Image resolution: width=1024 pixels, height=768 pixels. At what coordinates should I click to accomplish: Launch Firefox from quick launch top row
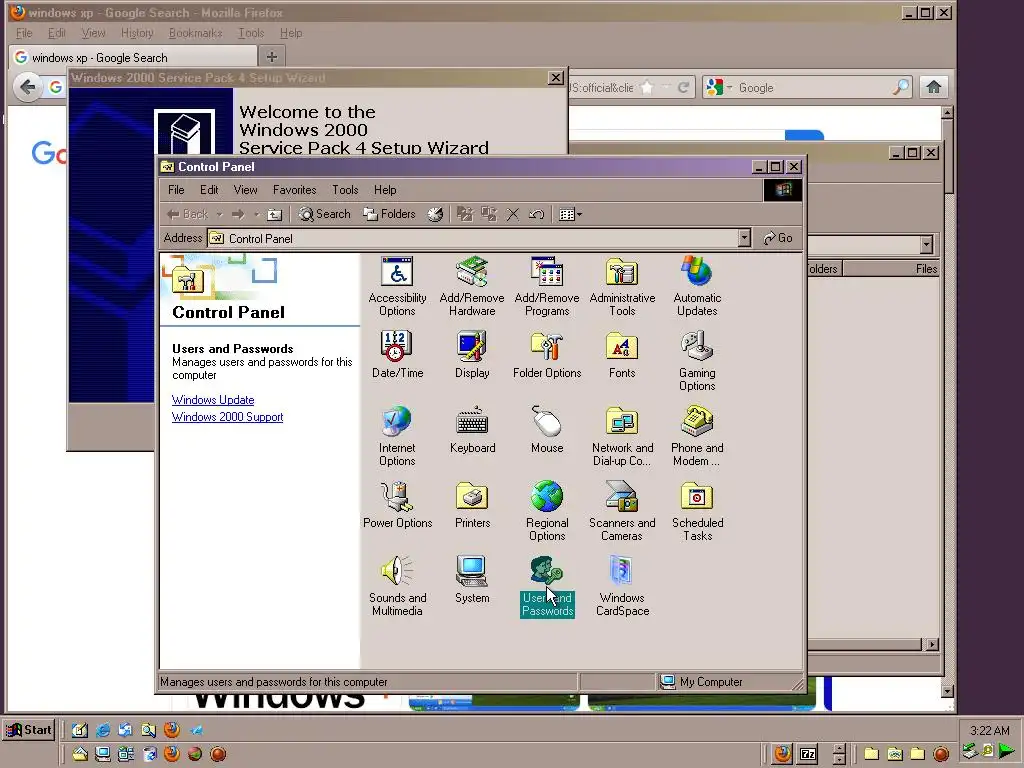click(x=172, y=729)
